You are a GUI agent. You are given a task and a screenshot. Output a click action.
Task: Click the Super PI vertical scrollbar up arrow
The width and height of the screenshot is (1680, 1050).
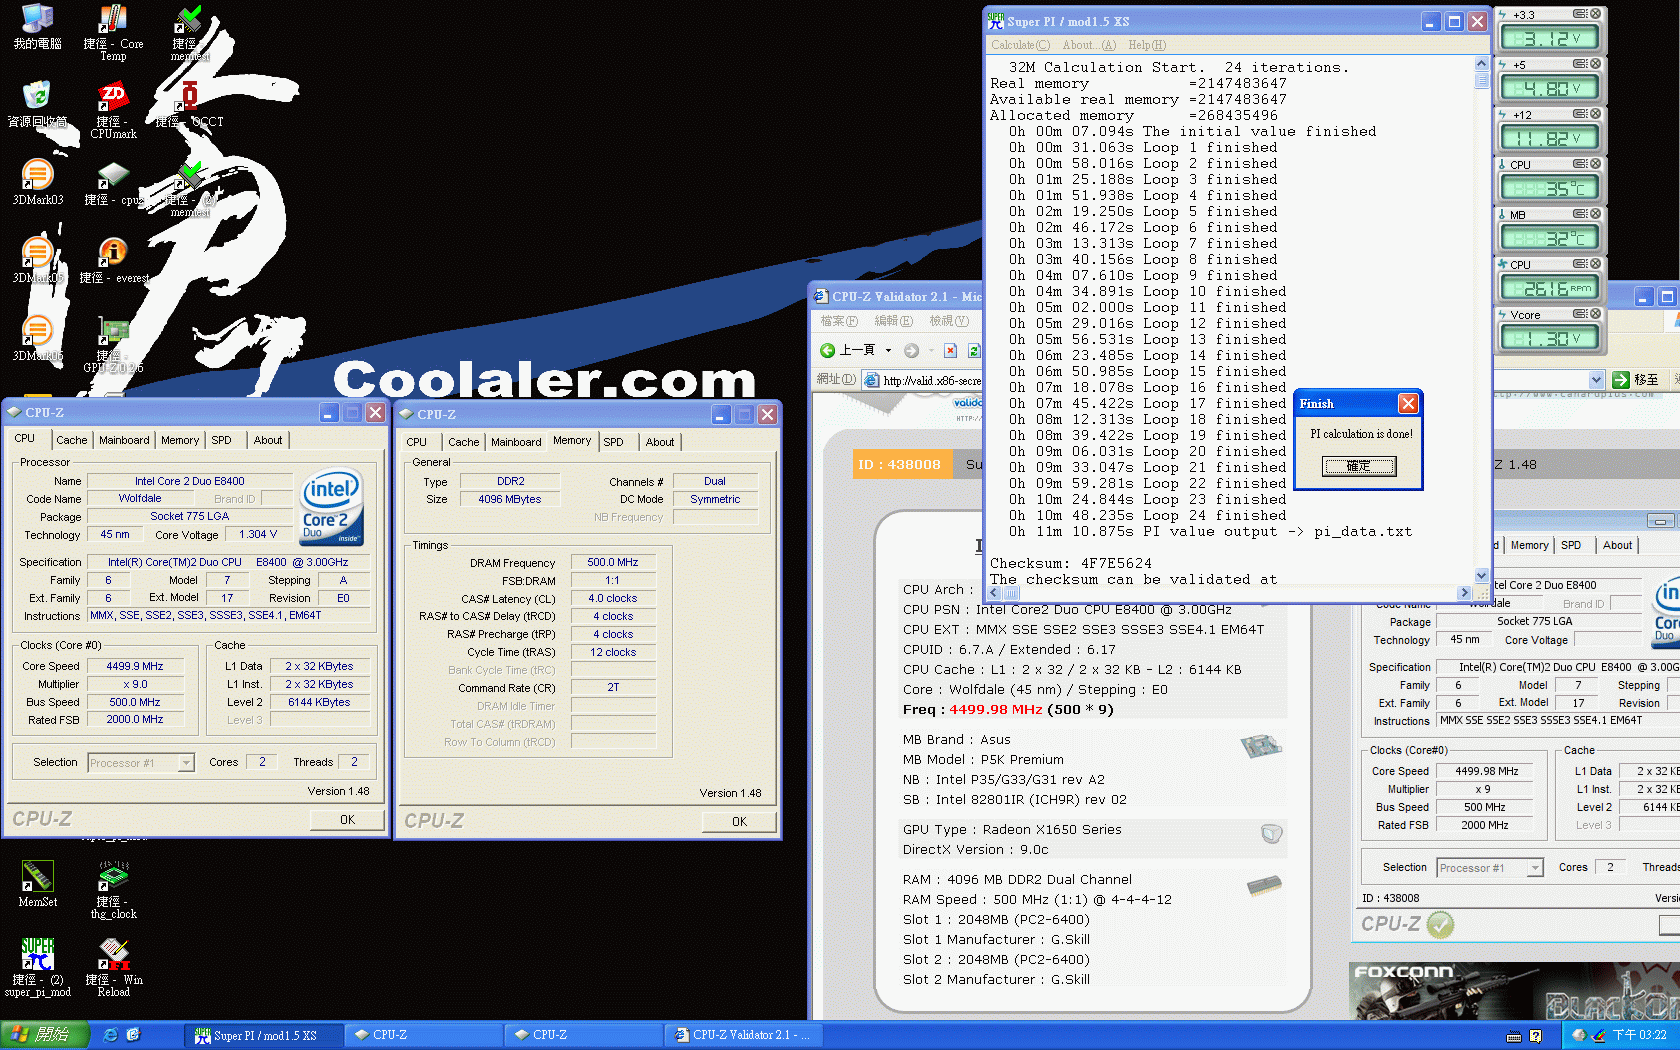[x=1482, y=64]
